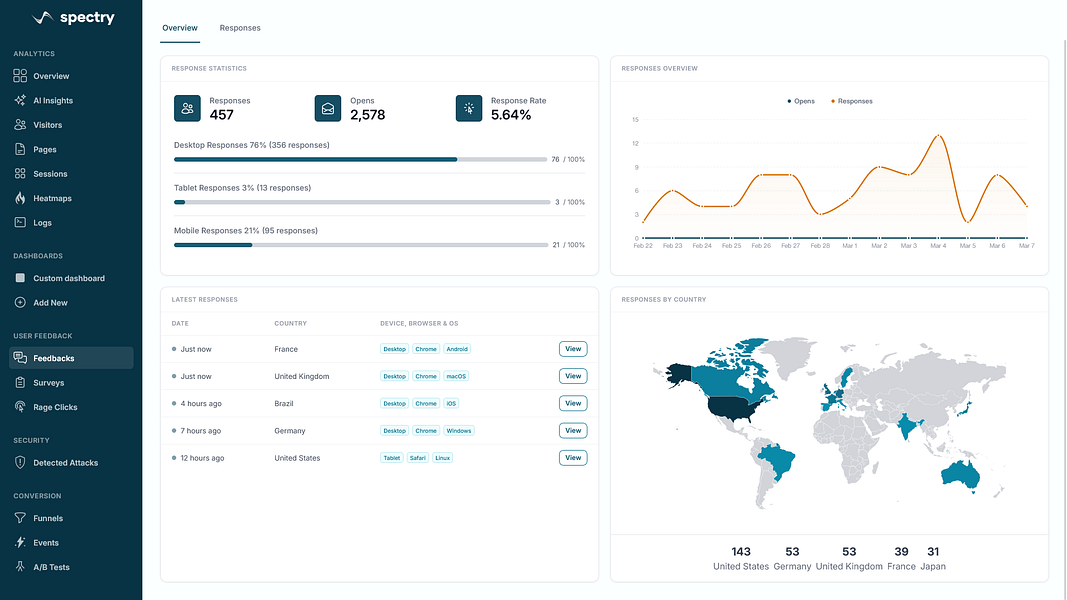Toggle the Opens series in chart legend

(x=801, y=101)
